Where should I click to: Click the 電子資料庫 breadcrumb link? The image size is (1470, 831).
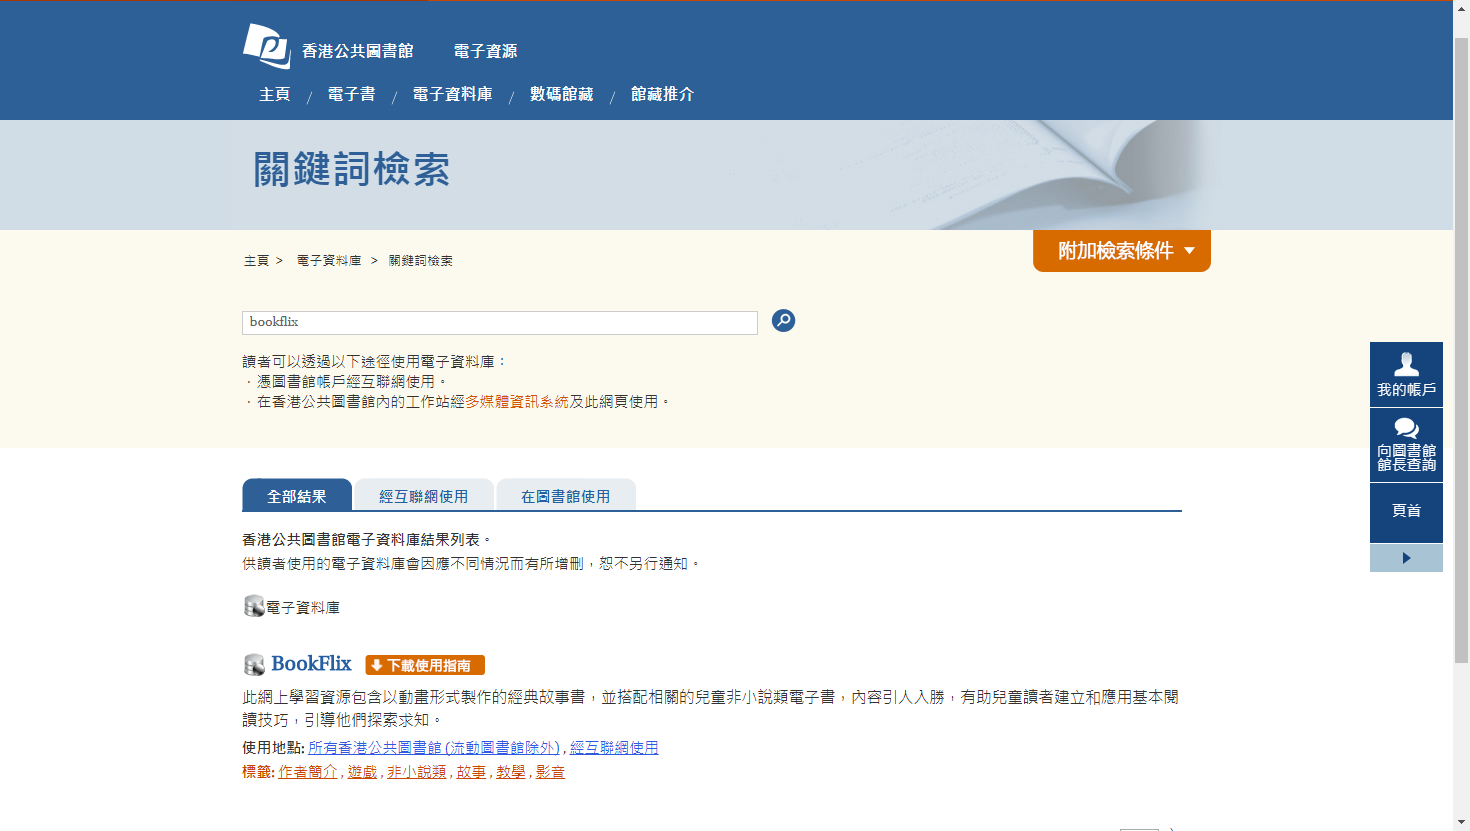point(329,260)
